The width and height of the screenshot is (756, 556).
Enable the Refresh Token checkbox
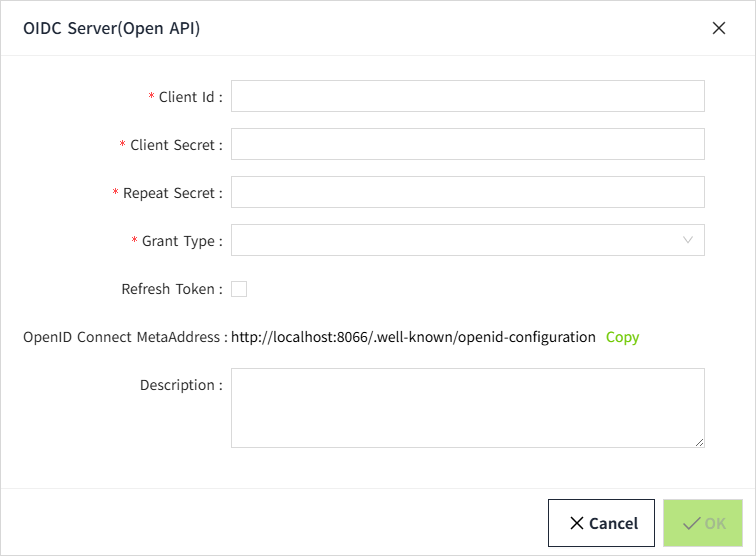coord(239,289)
